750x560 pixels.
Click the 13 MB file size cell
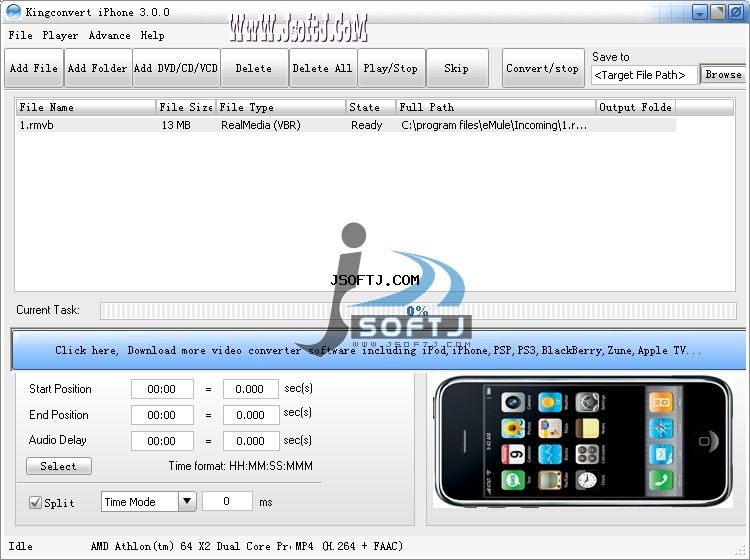(176, 125)
